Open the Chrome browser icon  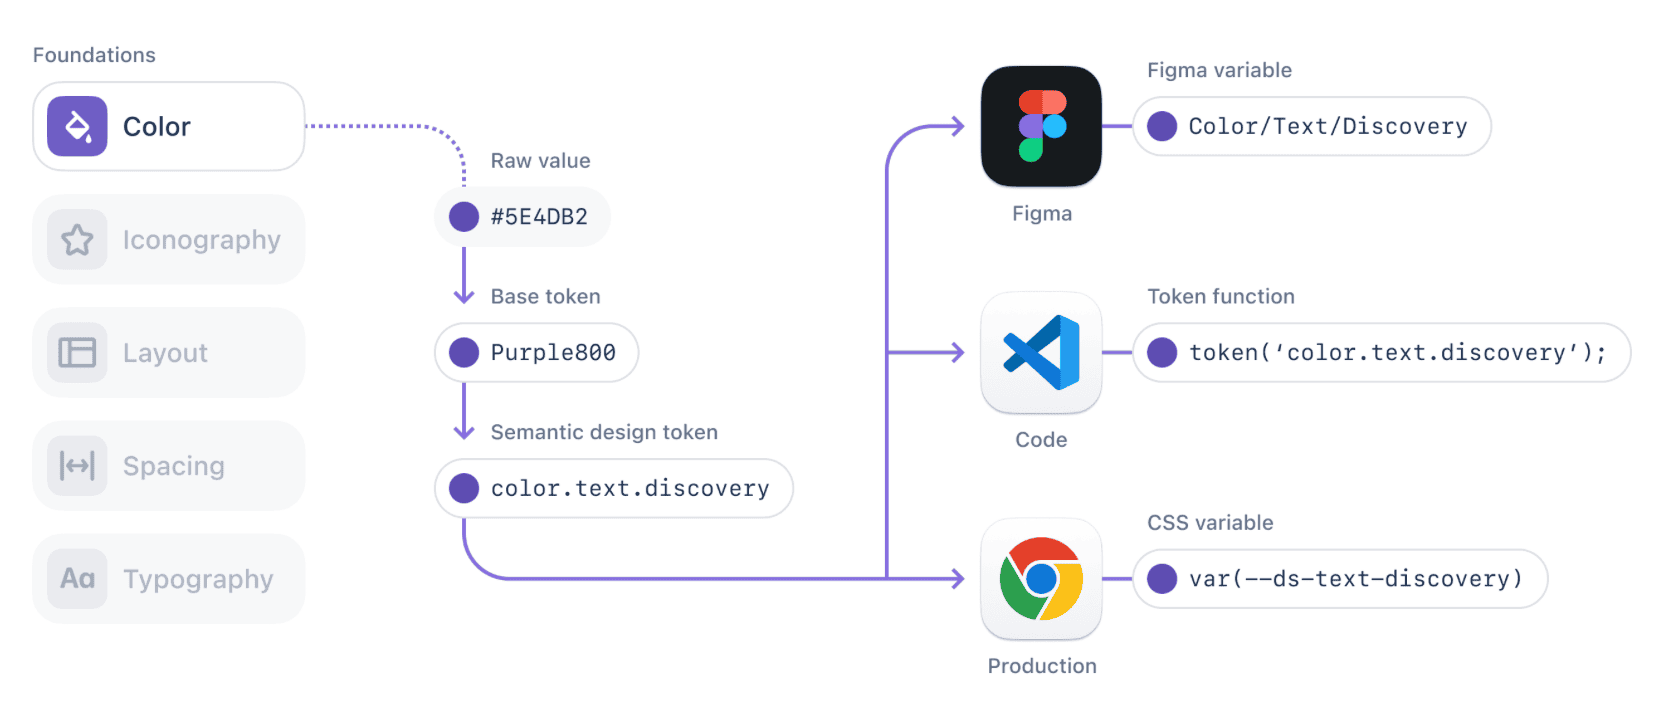(1041, 578)
